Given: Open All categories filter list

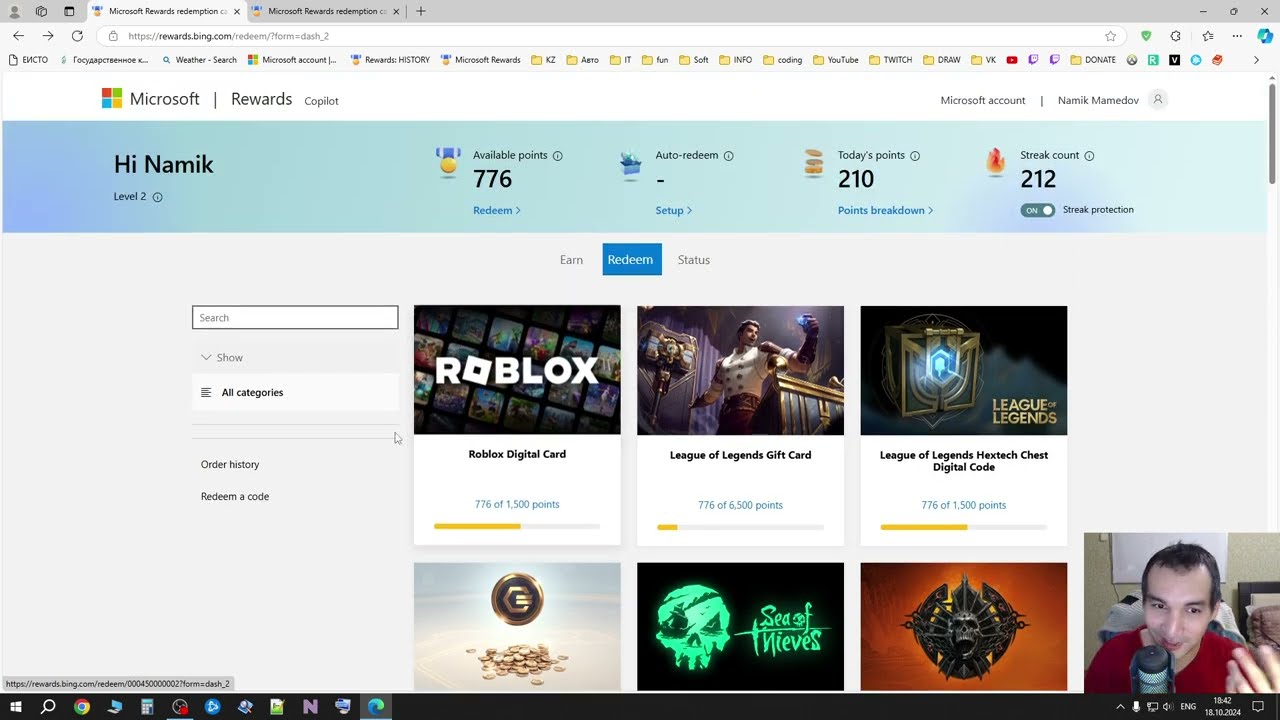Looking at the screenshot, I should [x=295, y=392].
